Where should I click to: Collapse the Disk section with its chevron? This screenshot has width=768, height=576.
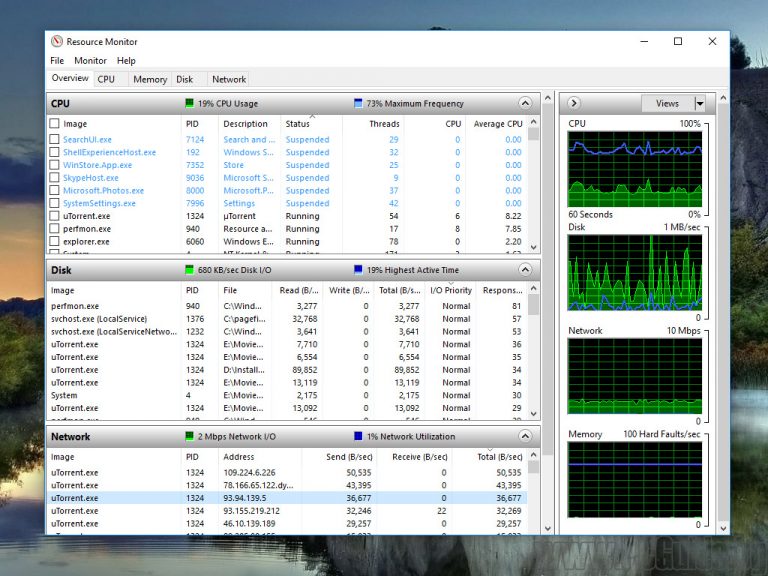525,270
